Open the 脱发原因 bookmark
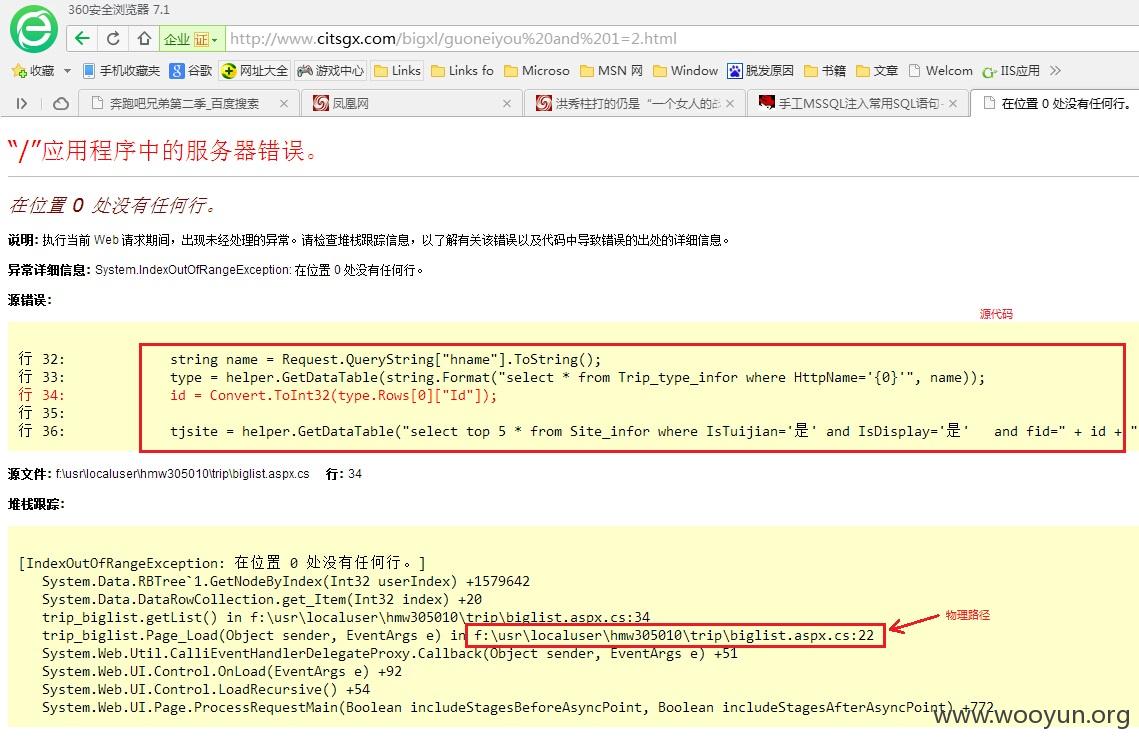1139x744 pixels. pyautogui.click(x=761, y=70)
